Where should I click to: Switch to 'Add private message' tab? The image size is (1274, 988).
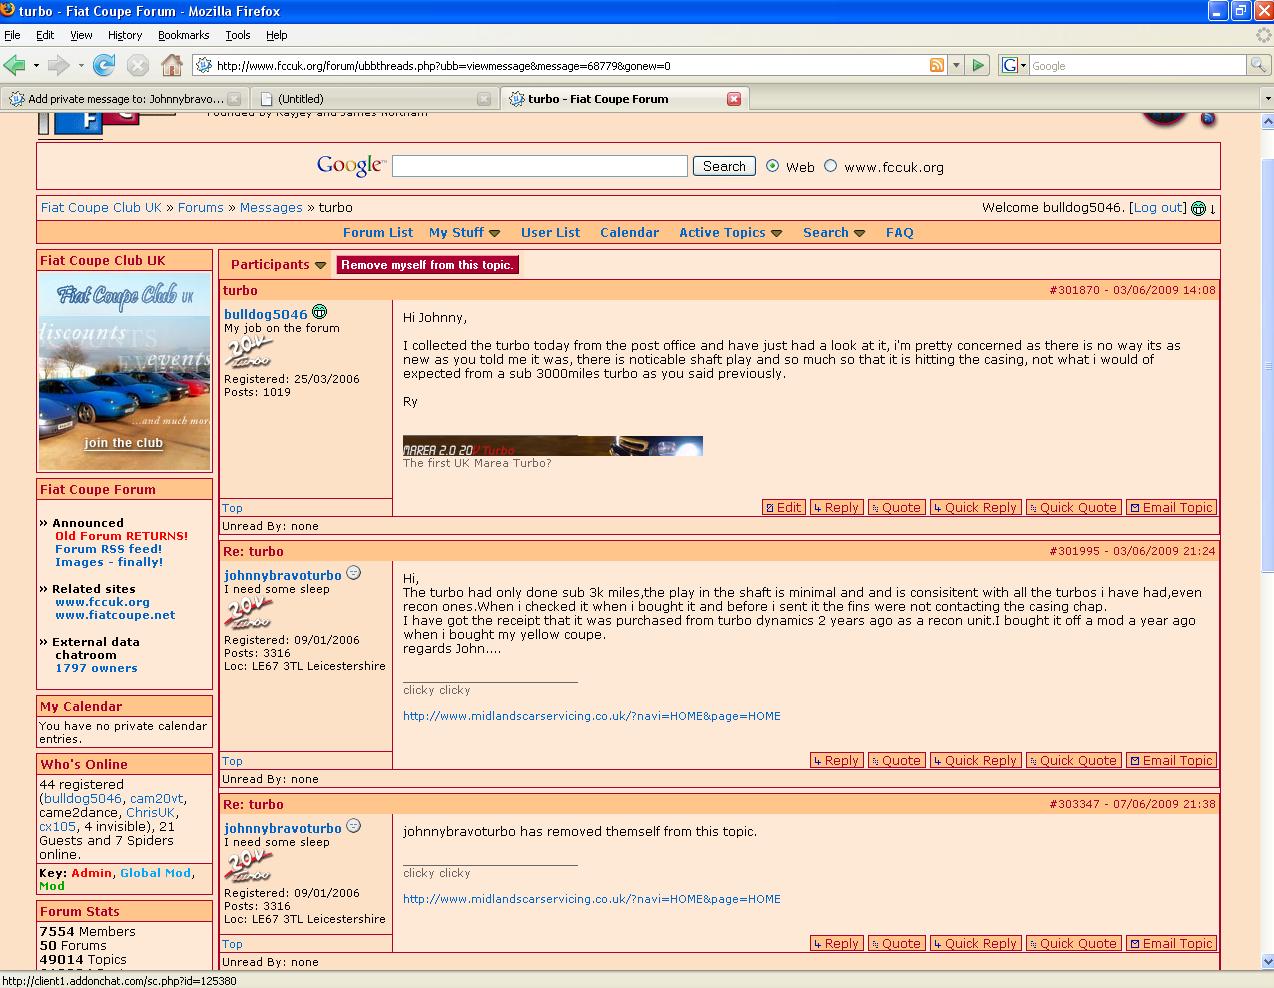124,98
